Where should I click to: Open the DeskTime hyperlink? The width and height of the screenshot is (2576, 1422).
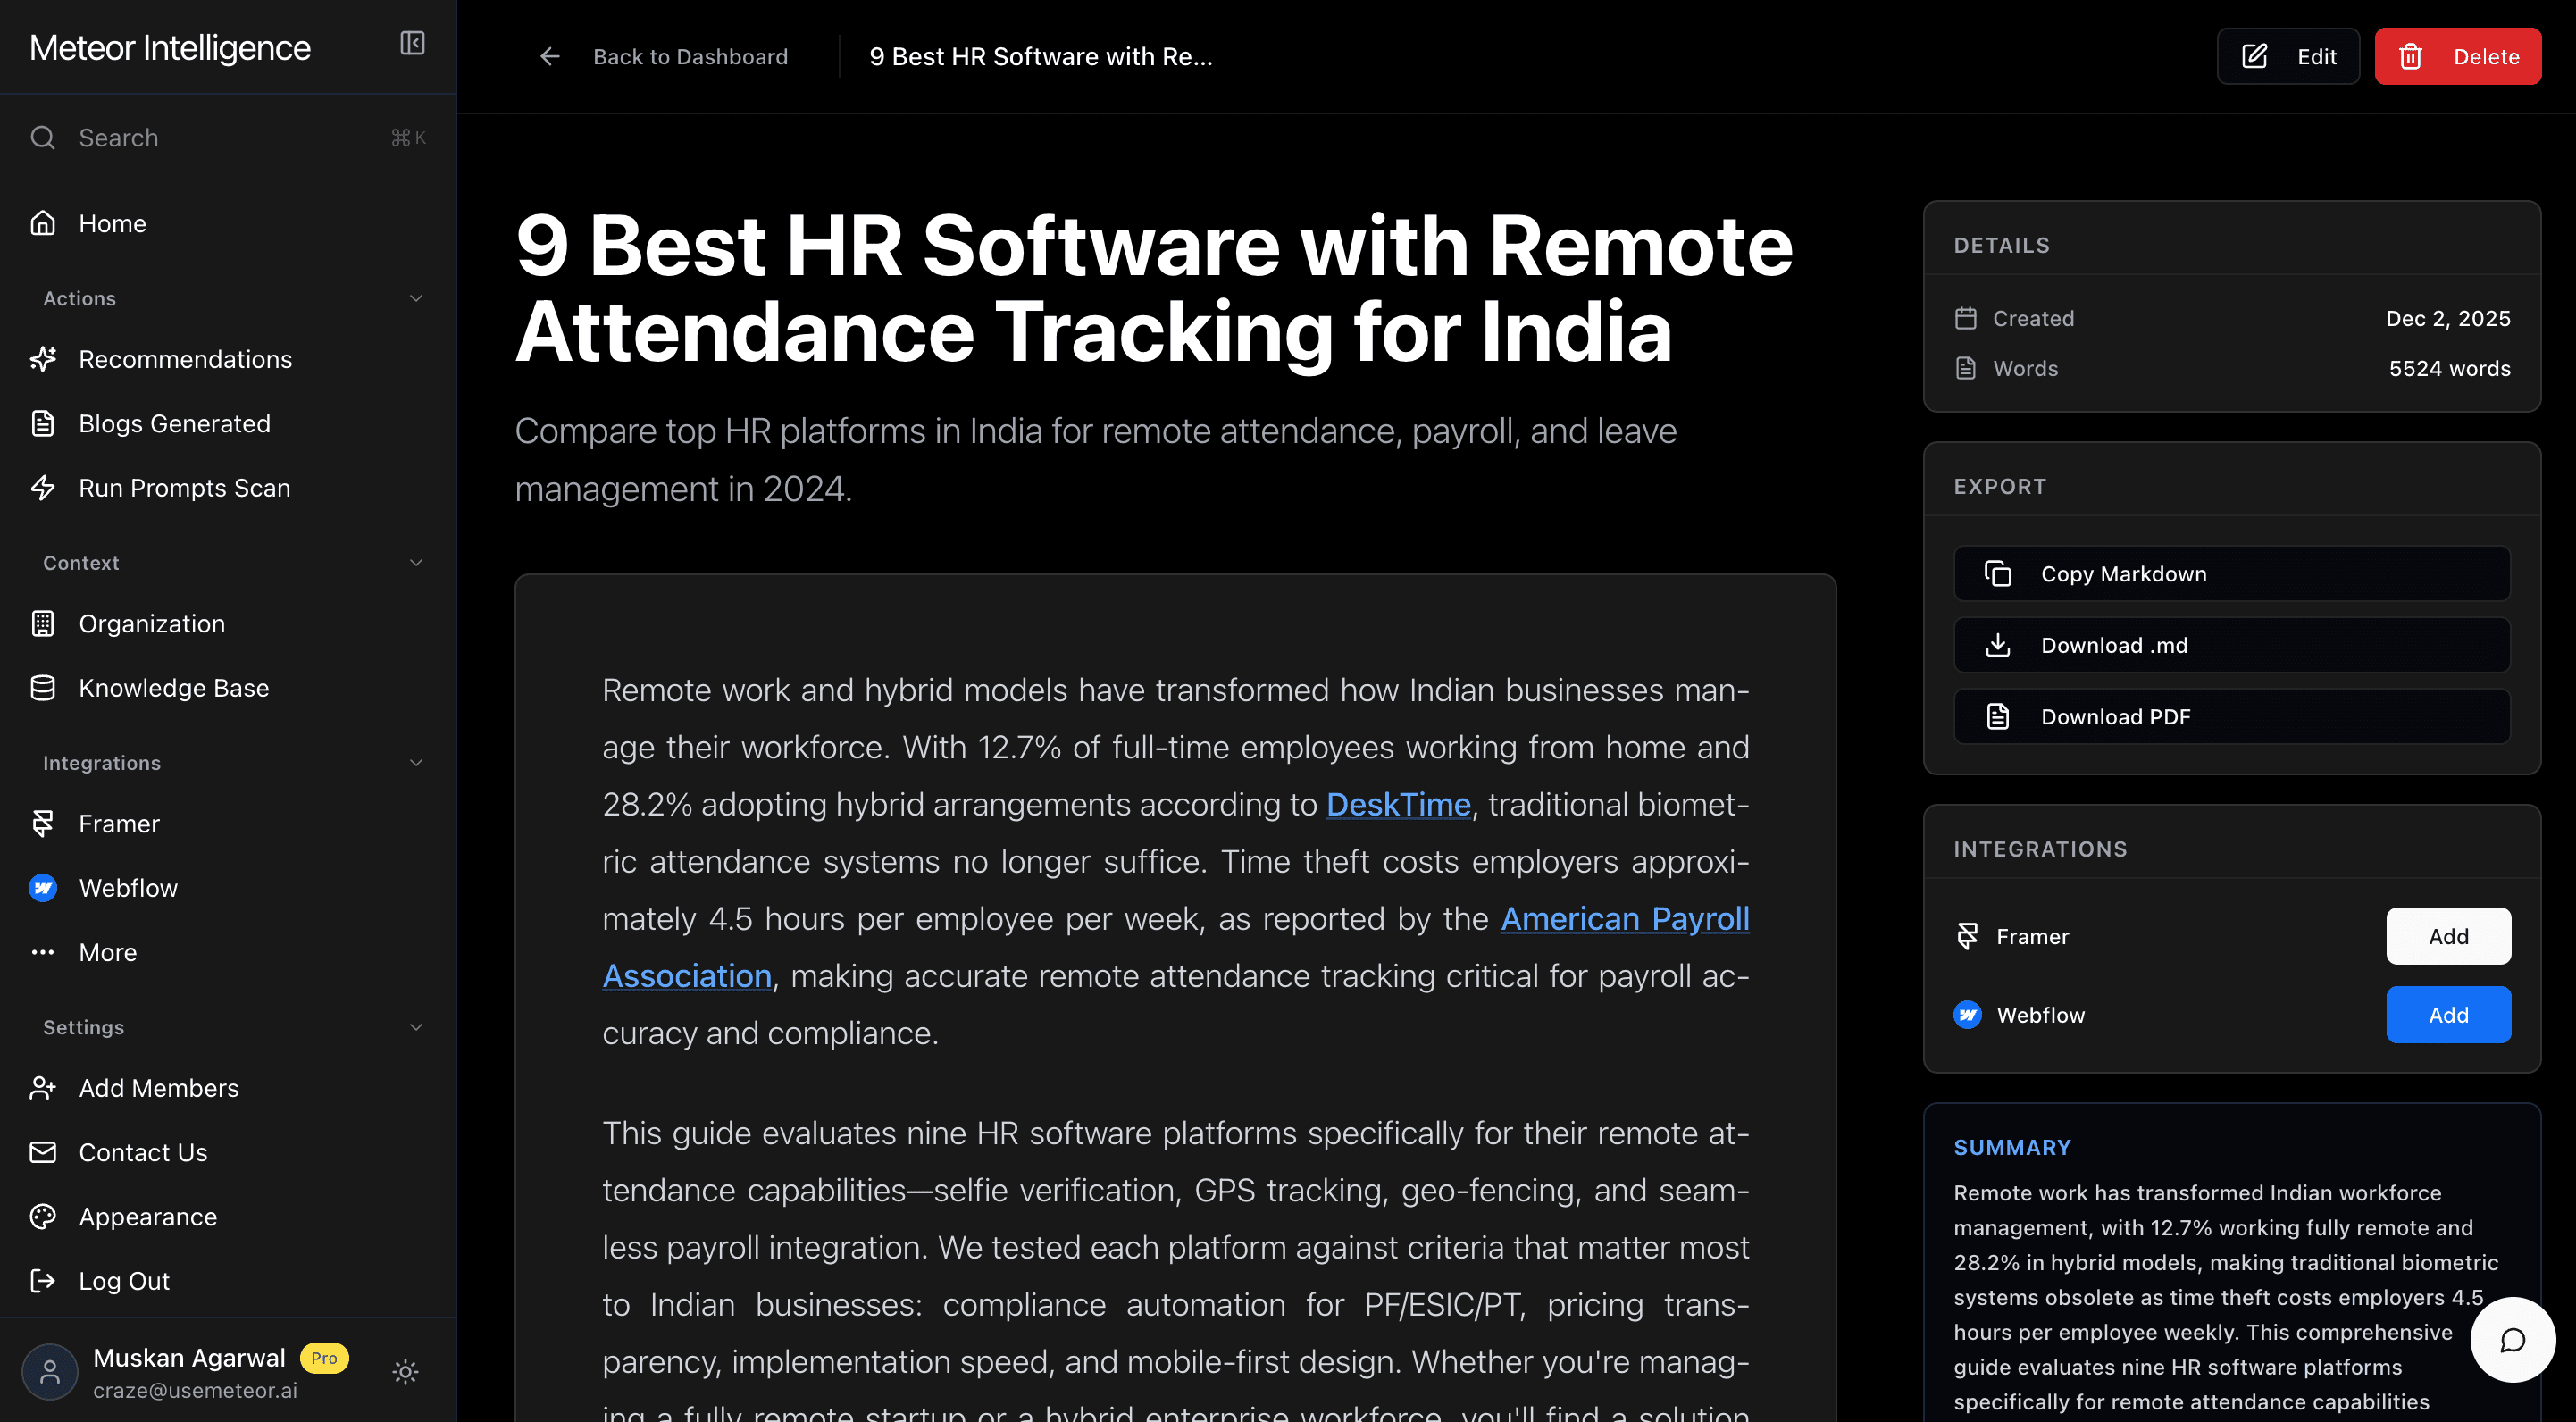click(1397, 804)
